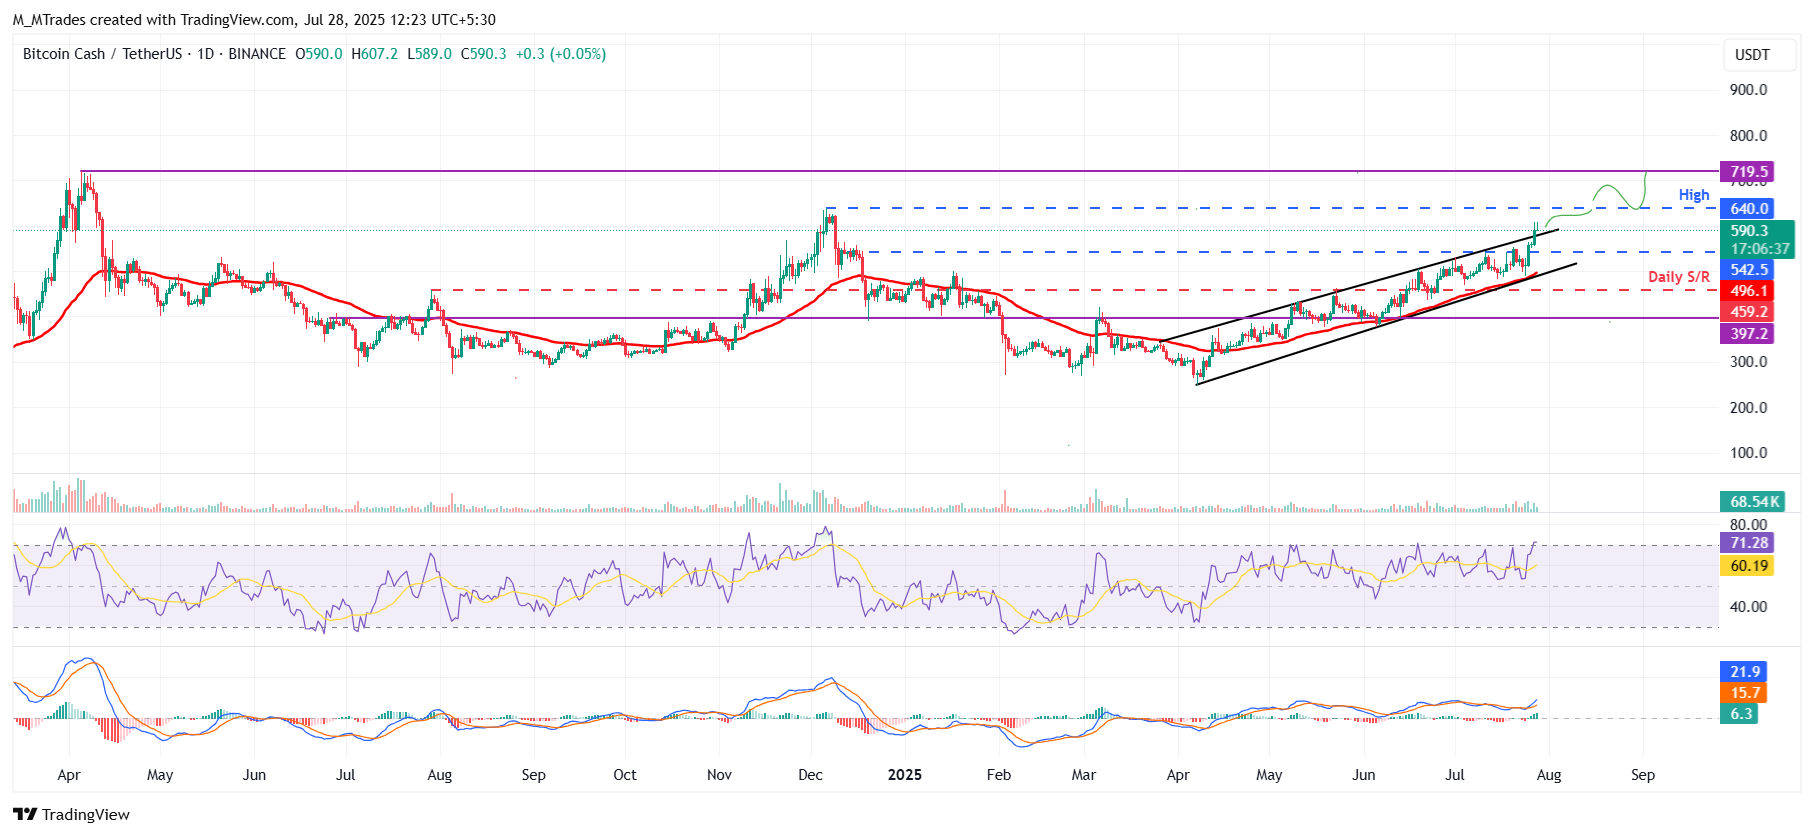Click the blue 542.5 price label
Screen dimensions: 1814x836
(1748, 270)
